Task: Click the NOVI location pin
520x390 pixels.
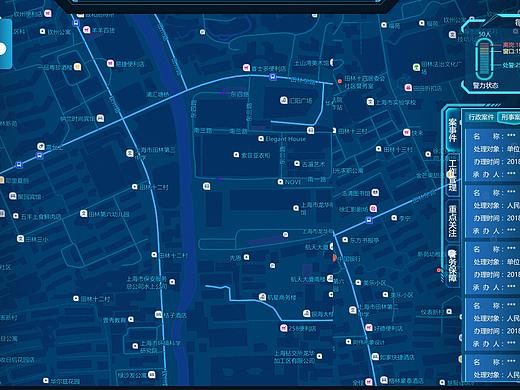Action: click(280, 182)
